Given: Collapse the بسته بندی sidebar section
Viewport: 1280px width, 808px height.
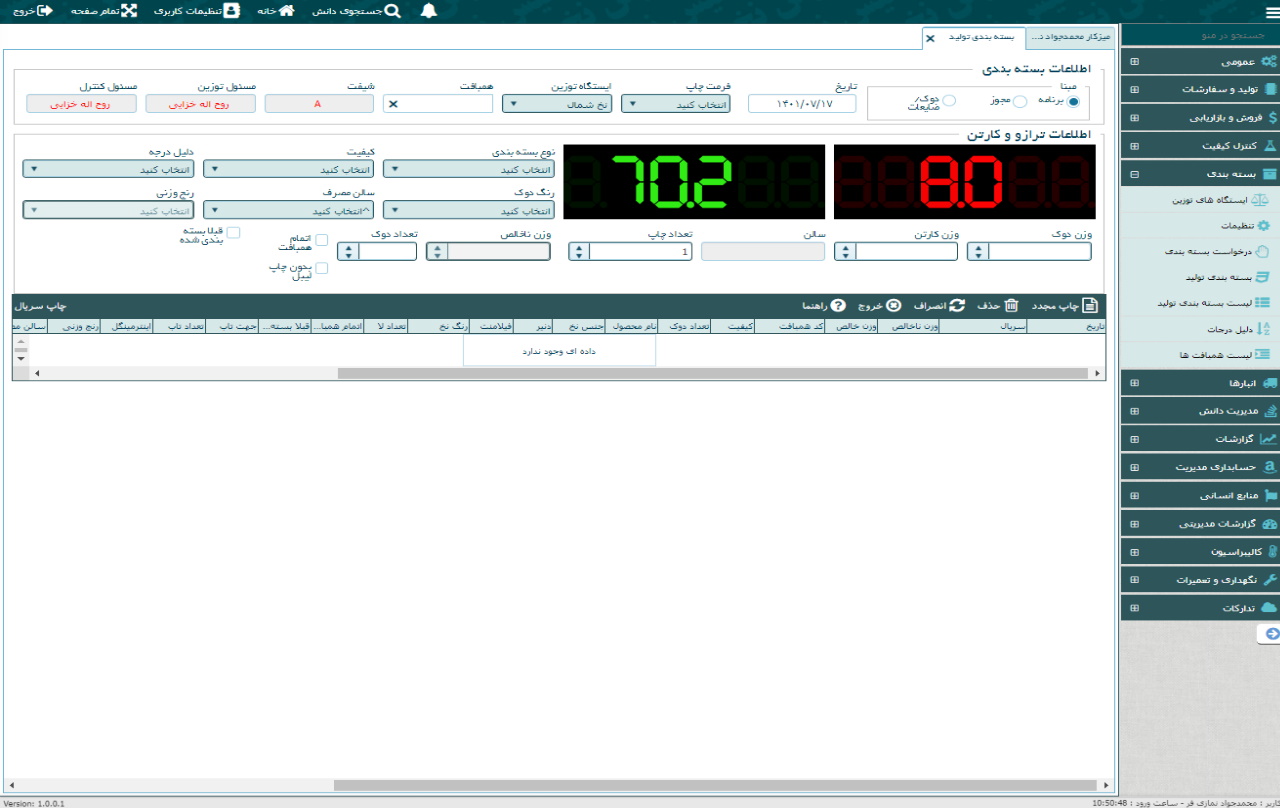Looking at the screenshot, I should click(1134, 174).
